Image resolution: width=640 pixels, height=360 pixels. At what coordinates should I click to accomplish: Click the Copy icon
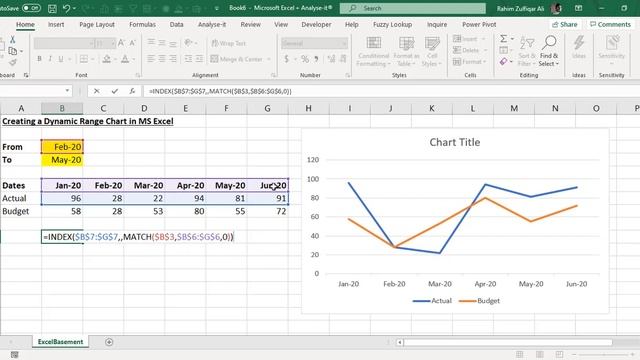[x=13, y=51]
